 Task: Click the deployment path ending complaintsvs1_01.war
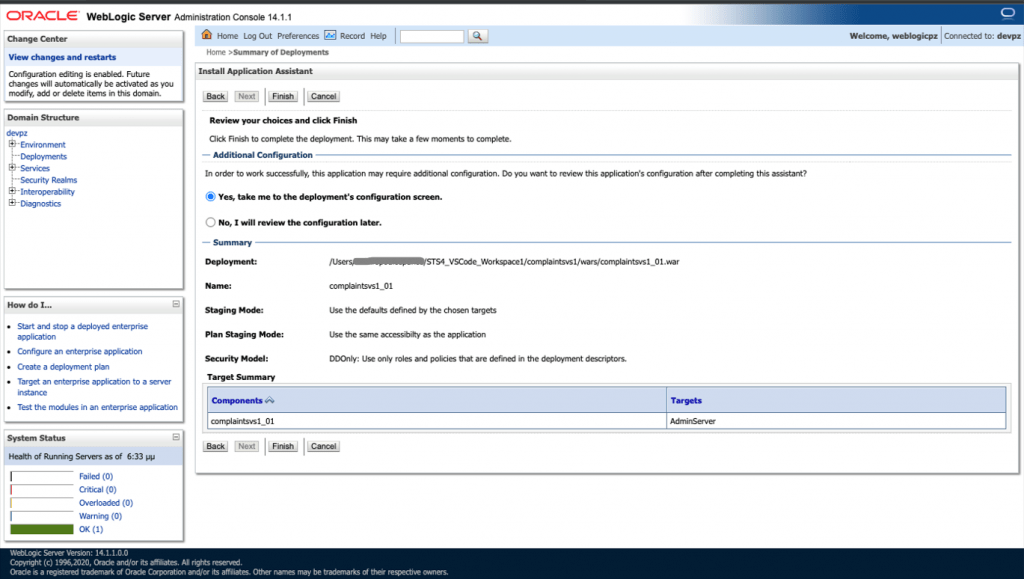[504, 262]
